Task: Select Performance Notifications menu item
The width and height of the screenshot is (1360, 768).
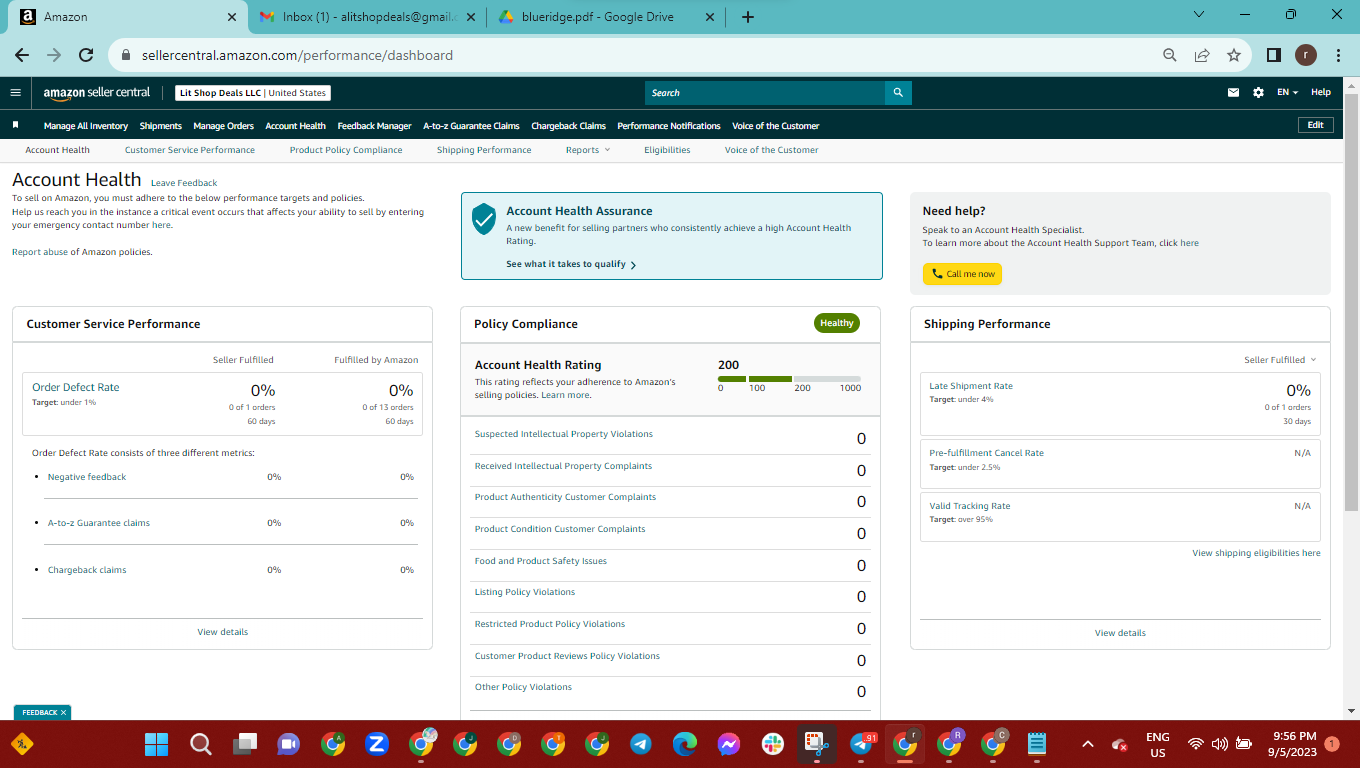Action: pos(669,126)
